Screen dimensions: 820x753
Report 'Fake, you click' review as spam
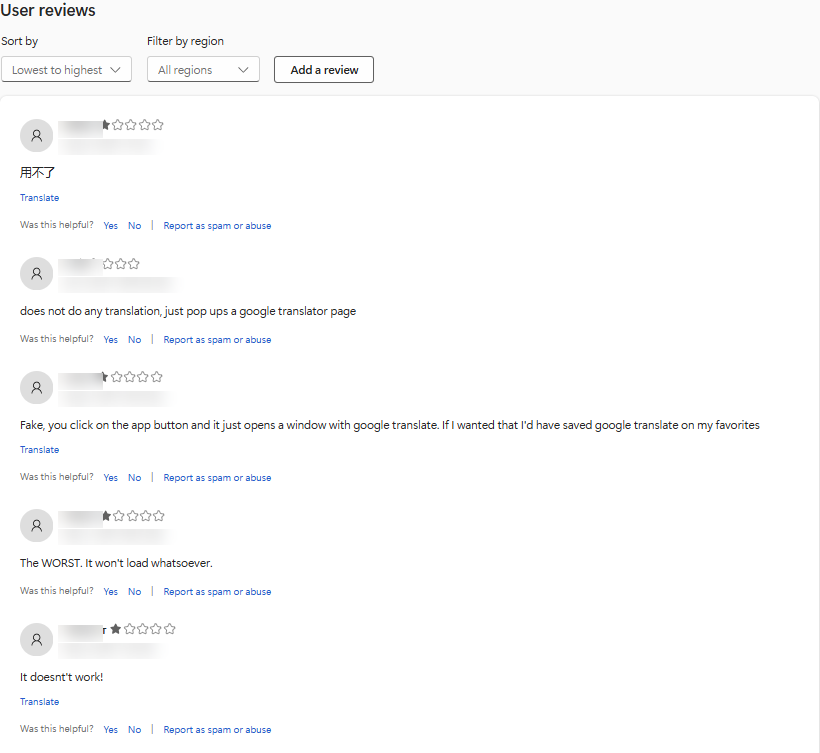(217, 478)
